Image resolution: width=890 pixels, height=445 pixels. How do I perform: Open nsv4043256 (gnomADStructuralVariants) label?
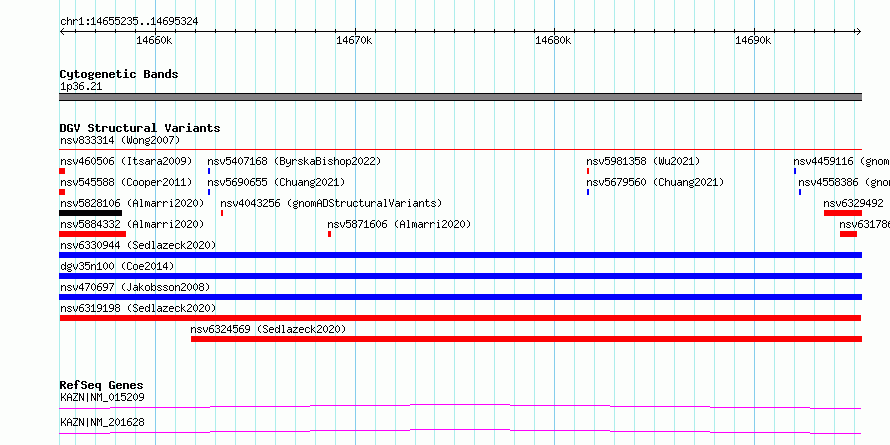click(331, 203)
